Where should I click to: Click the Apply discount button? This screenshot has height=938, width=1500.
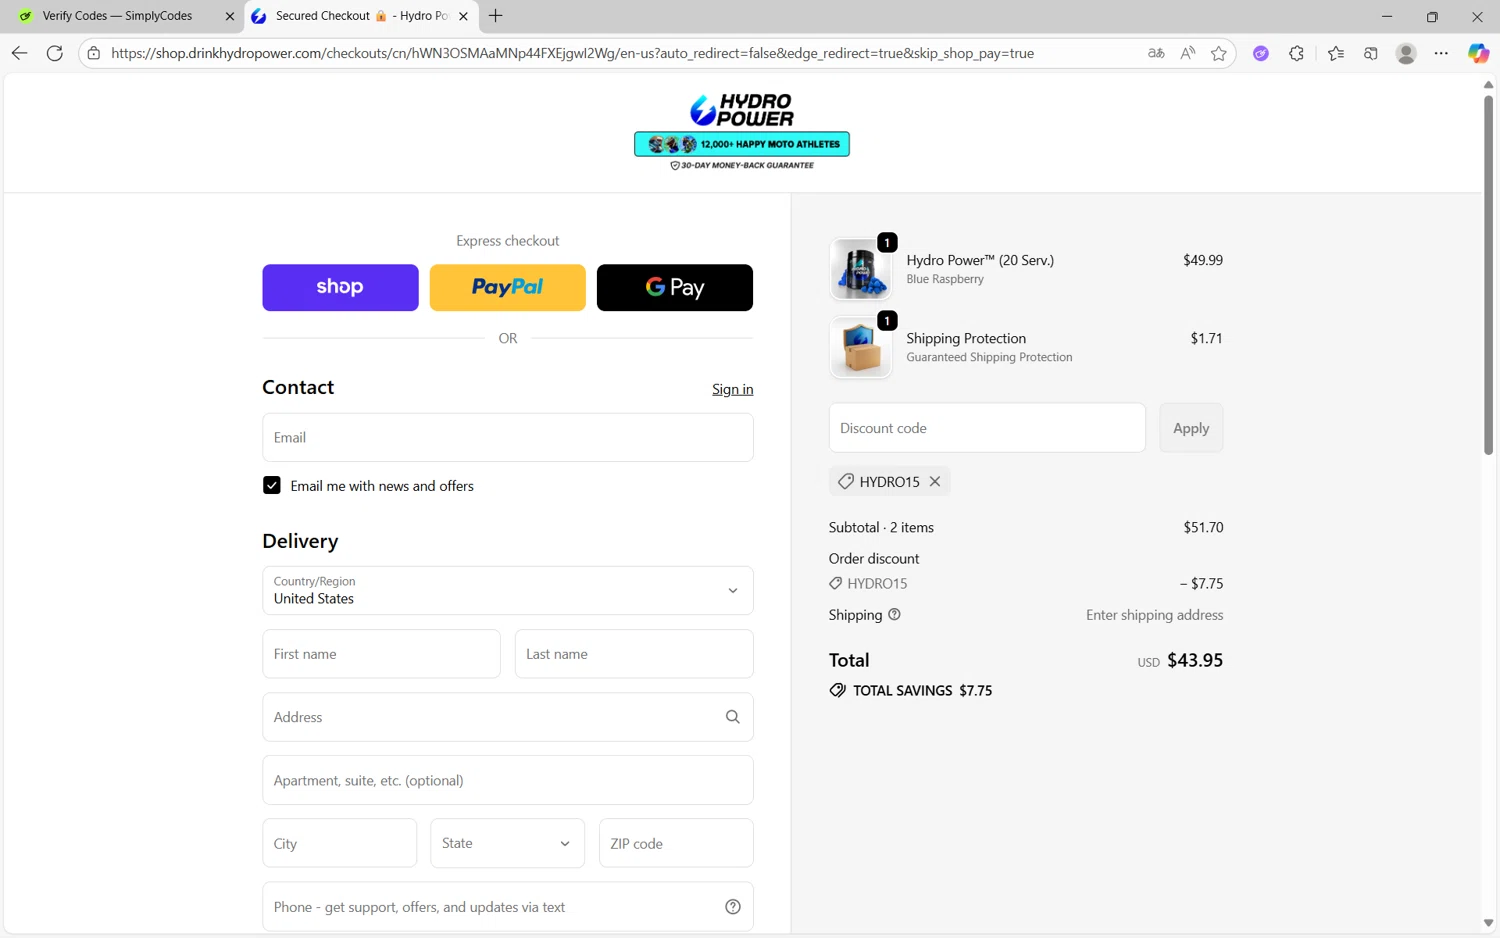click(1191, 428)
